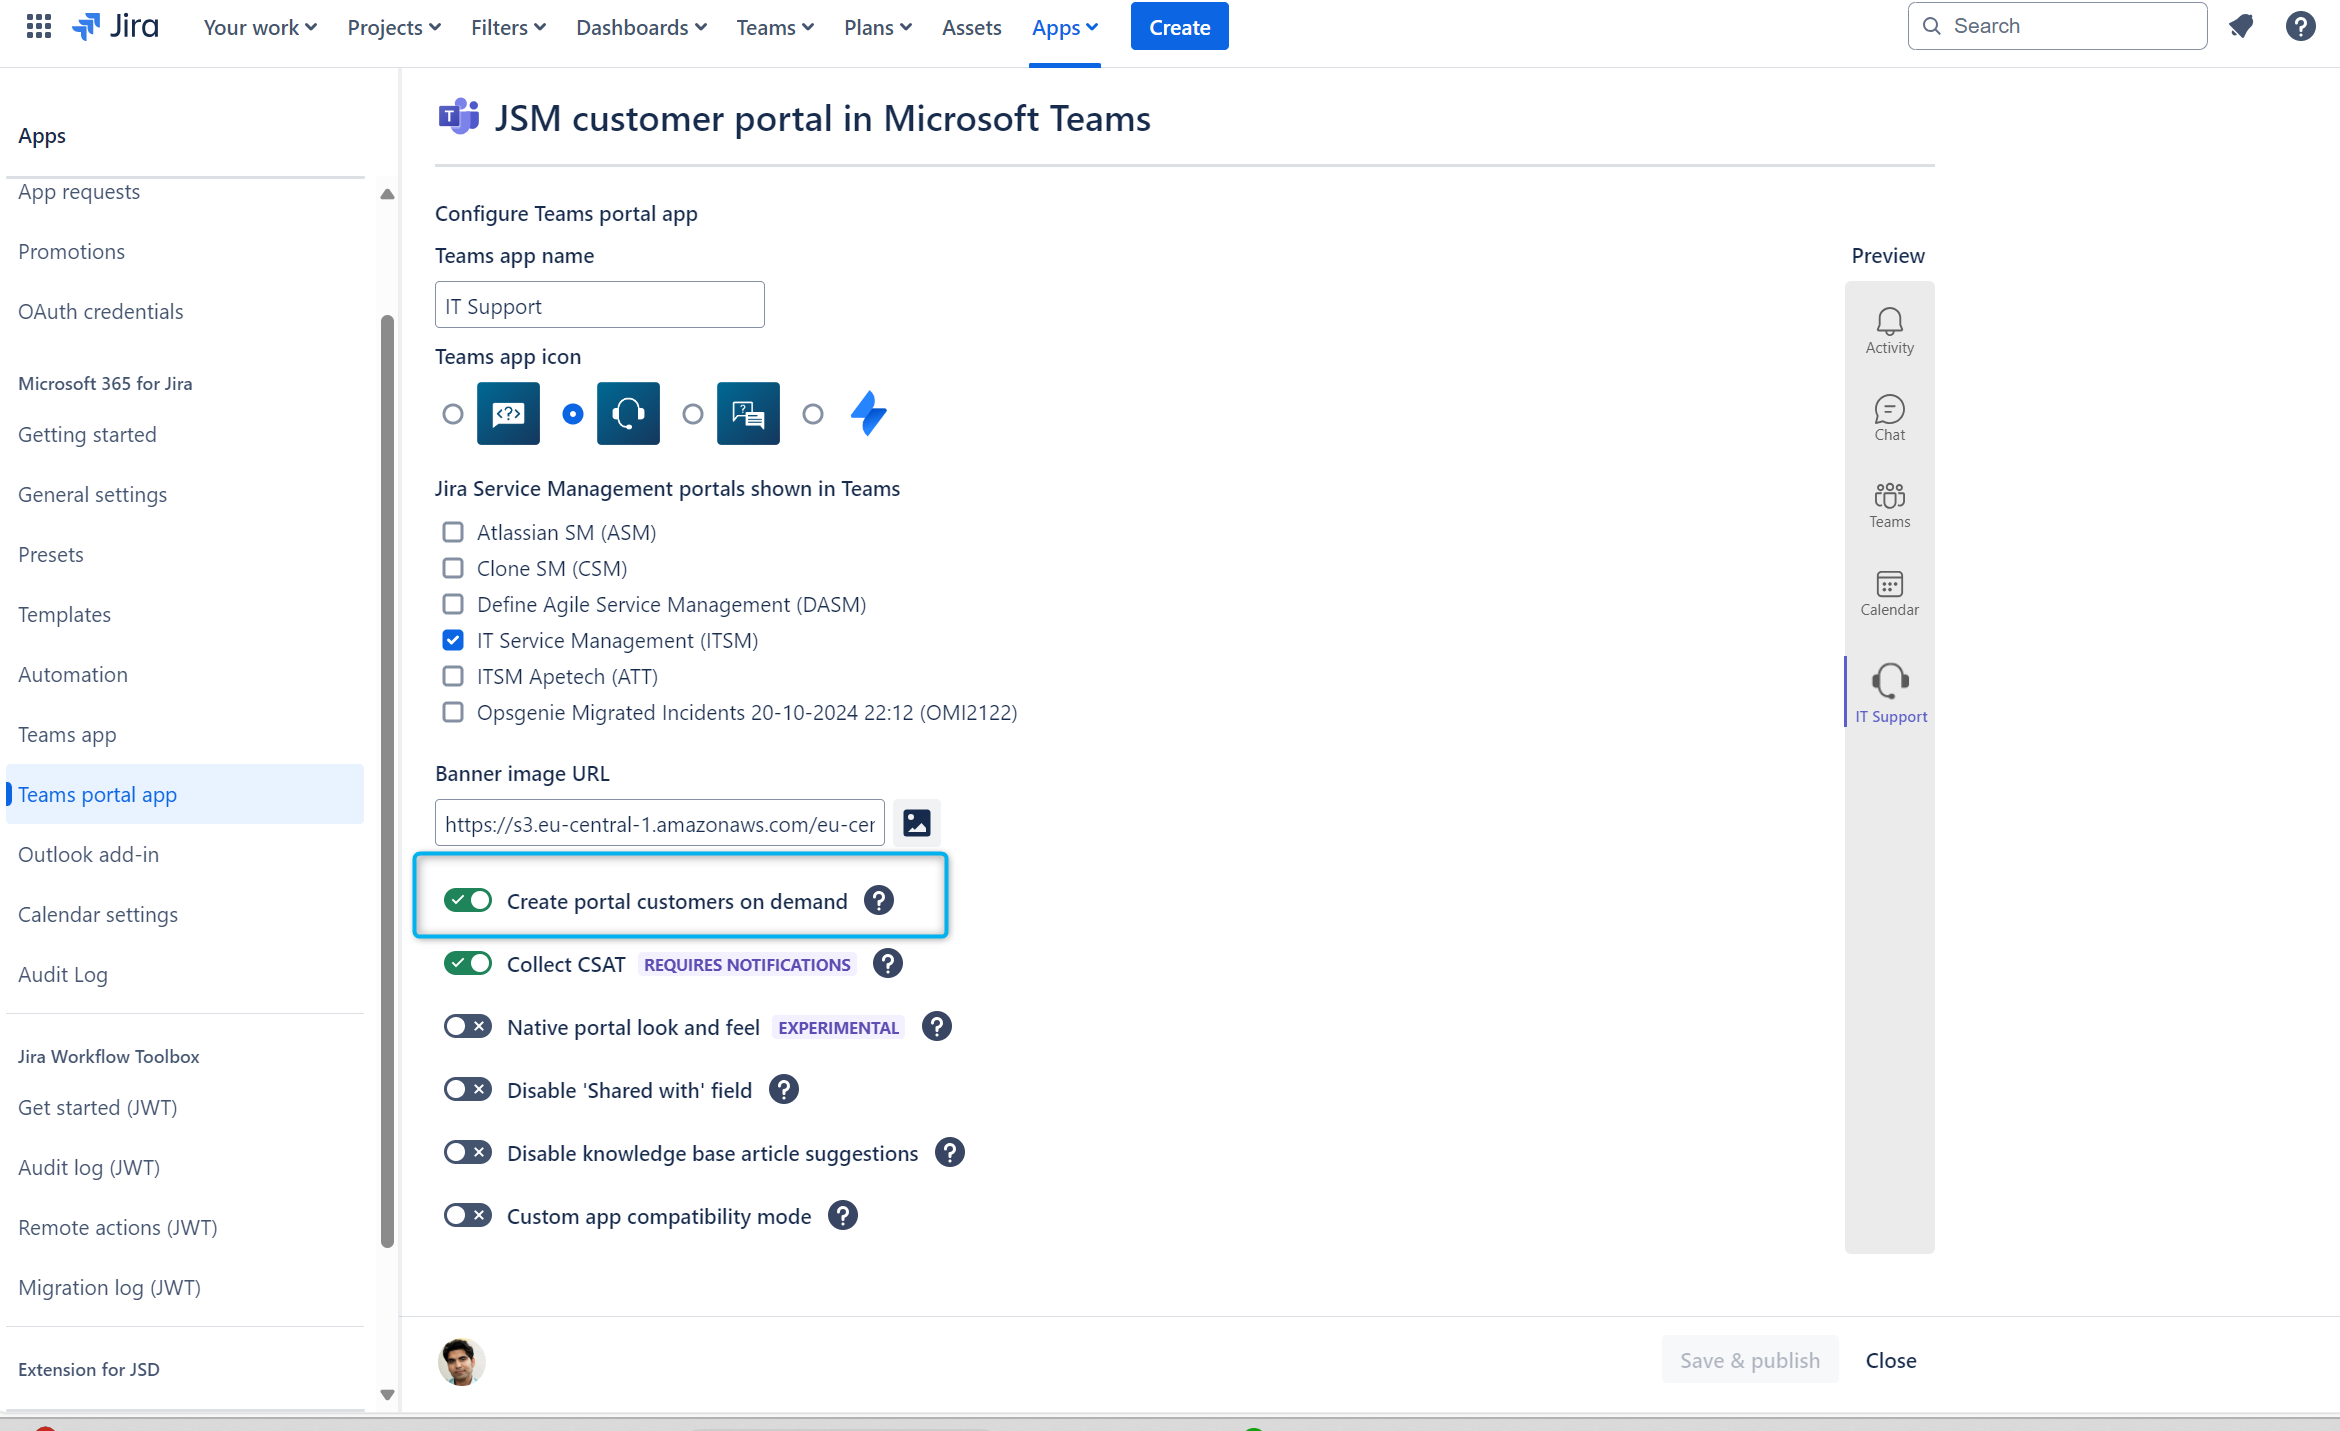
Task: Select the code chat bubble icon radio button
Action: (453, 414)
